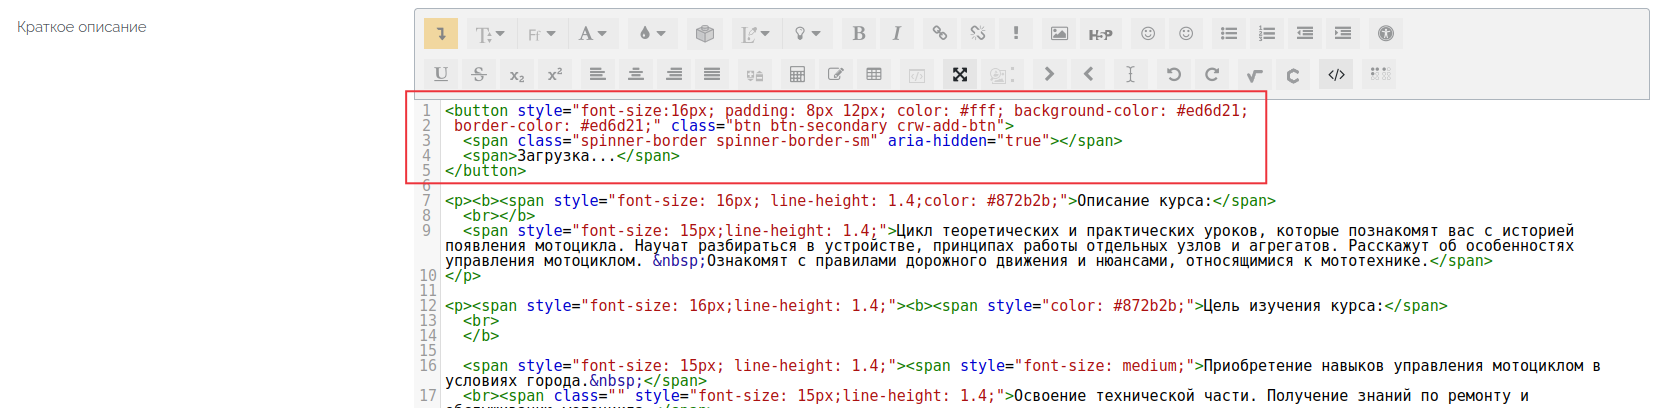Click the unlink icon
Image resolution: width=1658 pixels, height=418 pixels.
(978, 34)
